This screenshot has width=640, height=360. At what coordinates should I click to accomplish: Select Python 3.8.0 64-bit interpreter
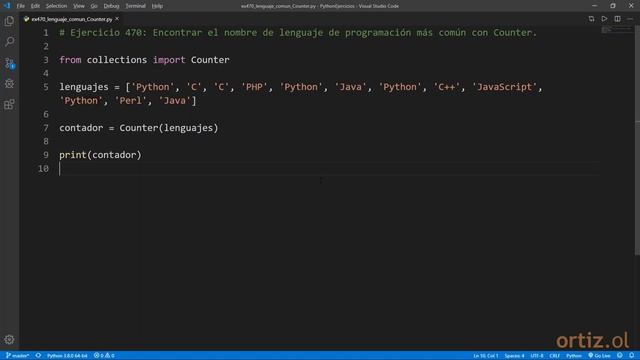click(67, 356)
